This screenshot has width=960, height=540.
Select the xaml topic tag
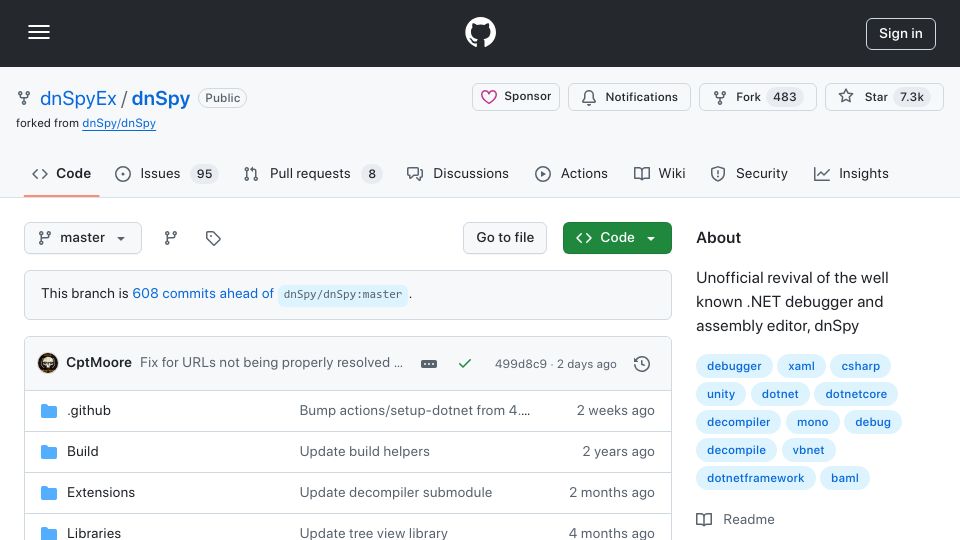coord(801,366)
